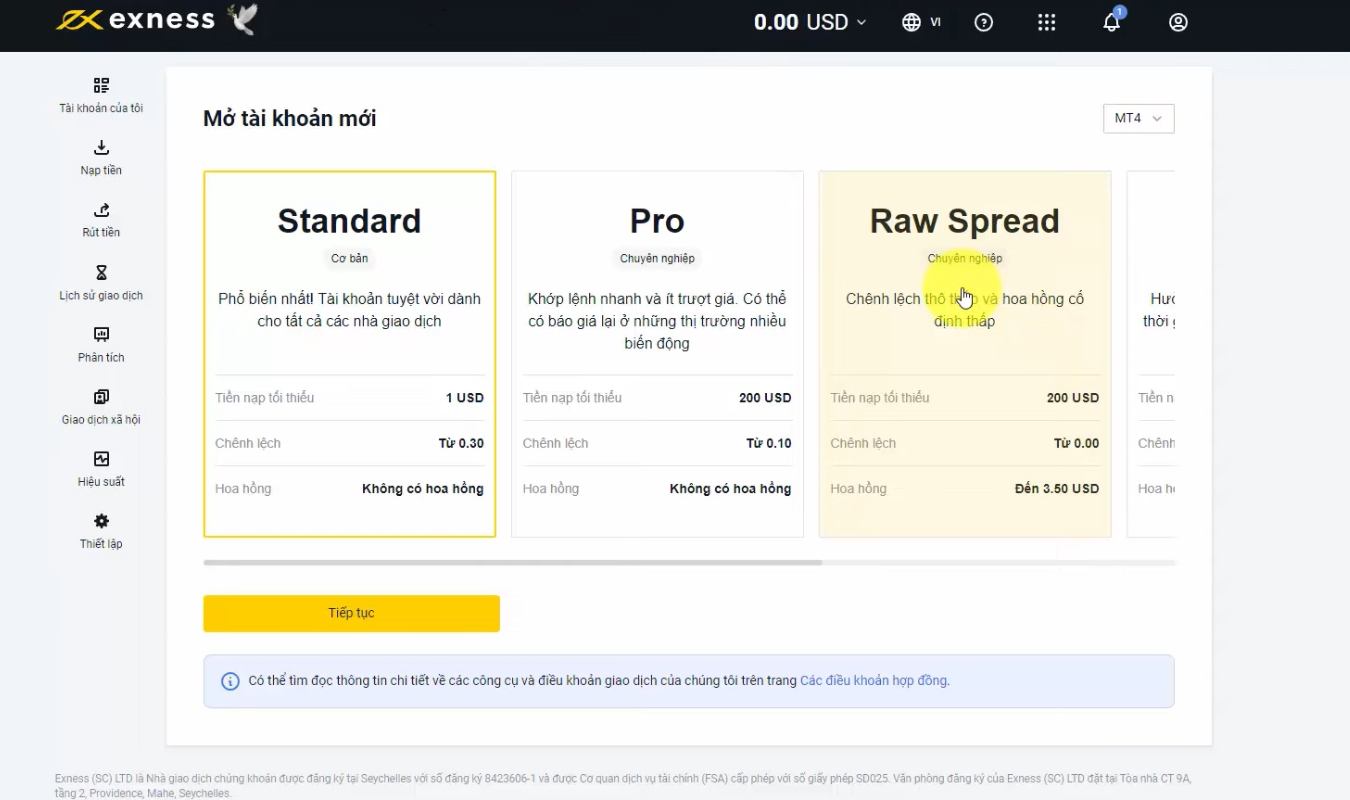Image resolution: width=1350 pixels, height=800 pixels.
Task: Click the Pro card title text
Action: [x=657, y=221]
